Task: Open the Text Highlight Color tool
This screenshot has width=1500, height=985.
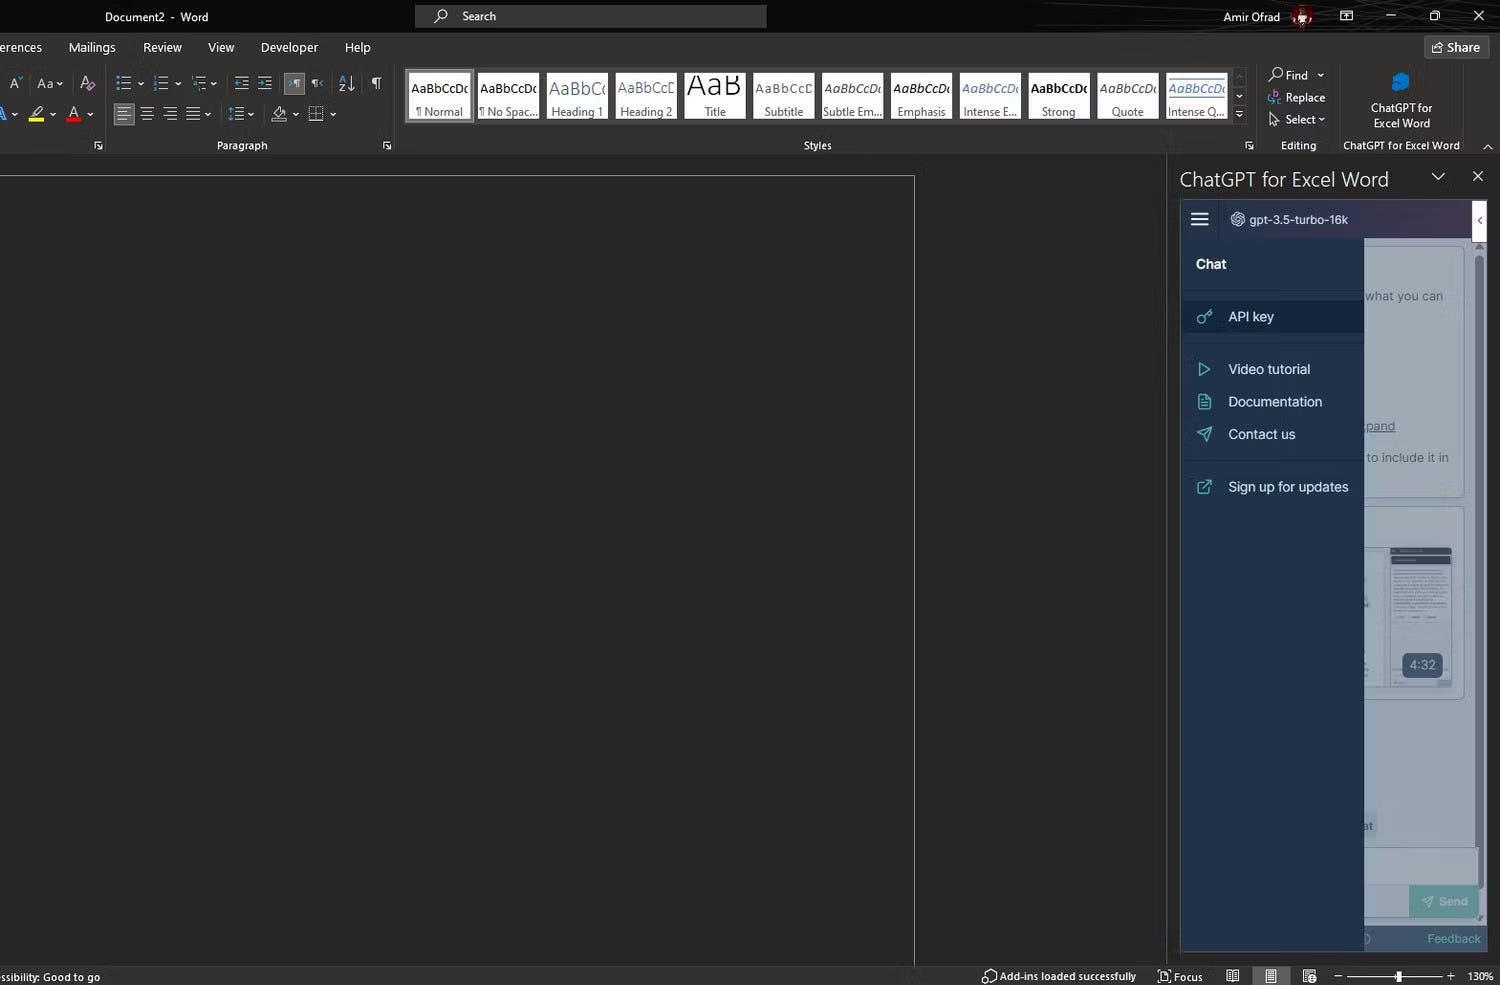Action: coord(37,113)
